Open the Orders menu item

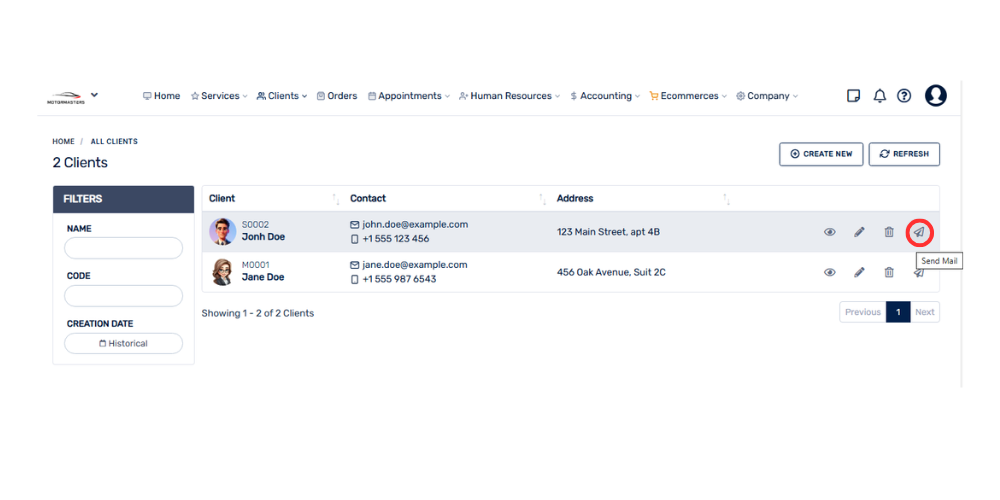[x=337, y=96]
